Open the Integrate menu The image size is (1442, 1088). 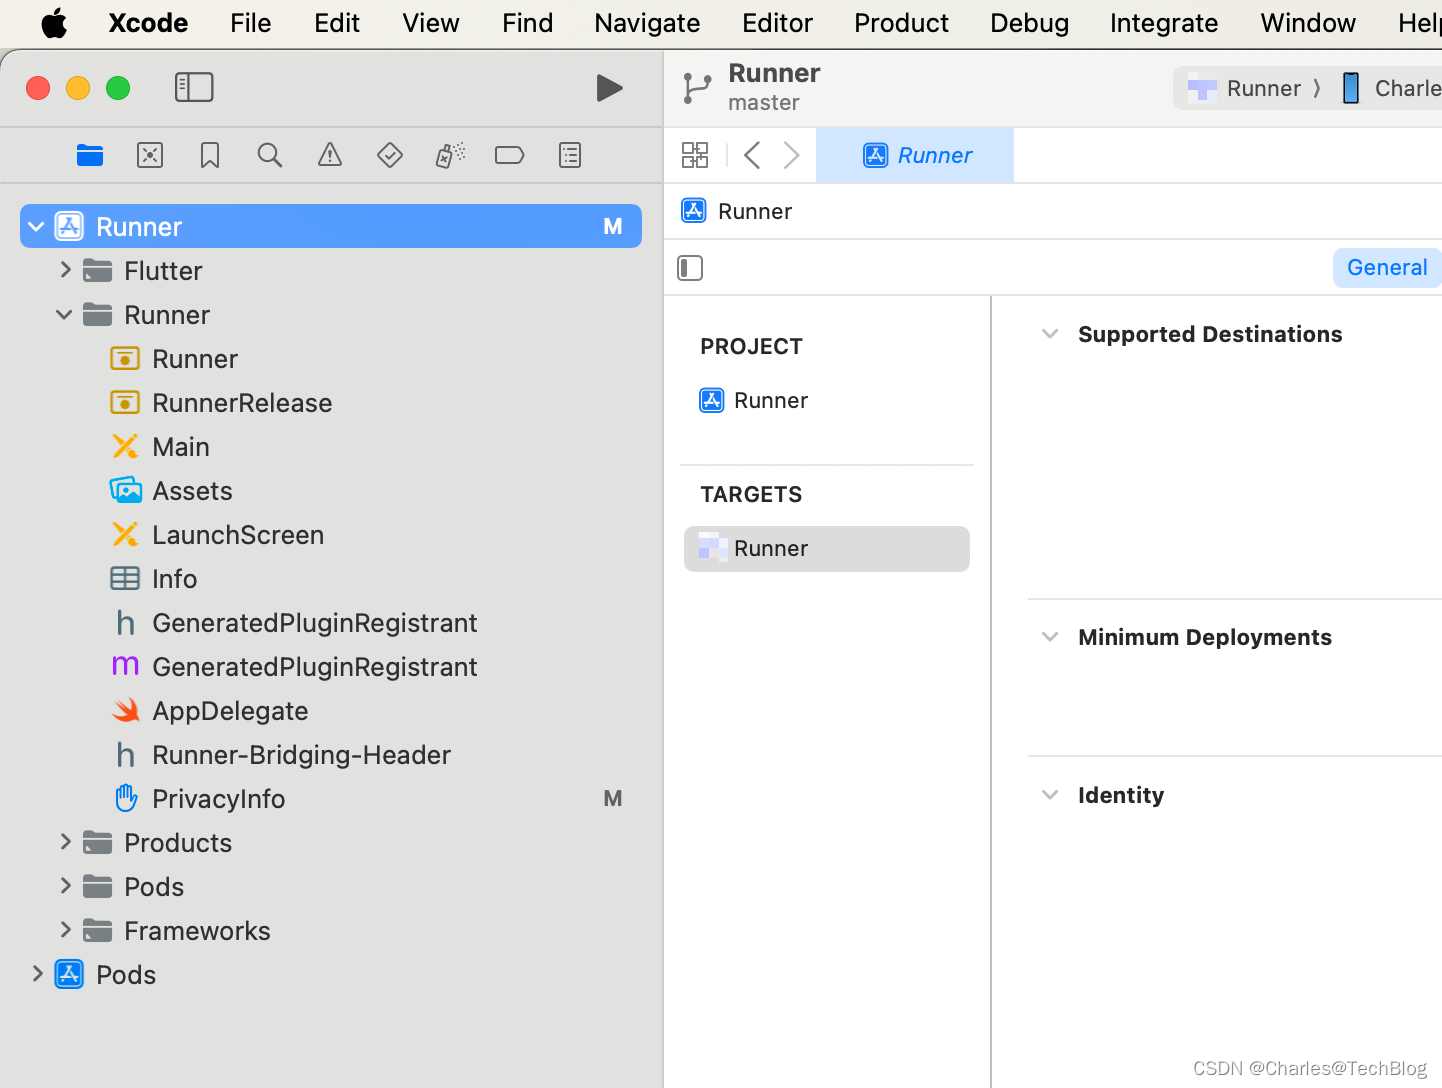click(x=1164, y=22)
